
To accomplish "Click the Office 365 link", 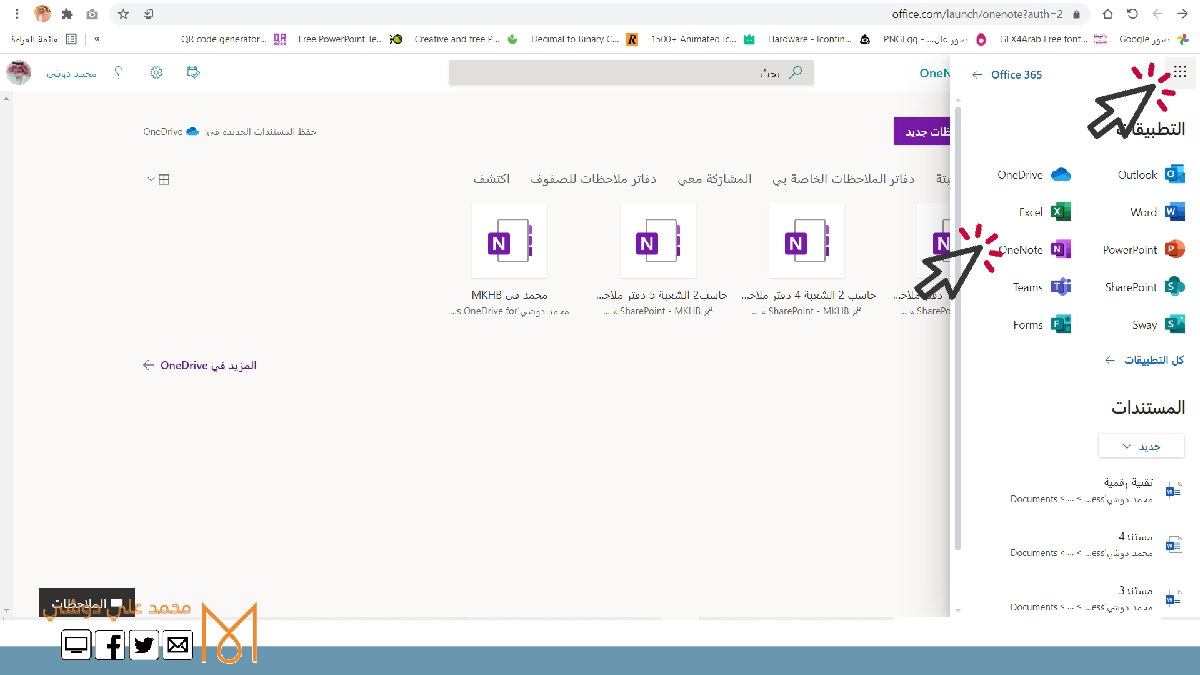I will 1008,75.
